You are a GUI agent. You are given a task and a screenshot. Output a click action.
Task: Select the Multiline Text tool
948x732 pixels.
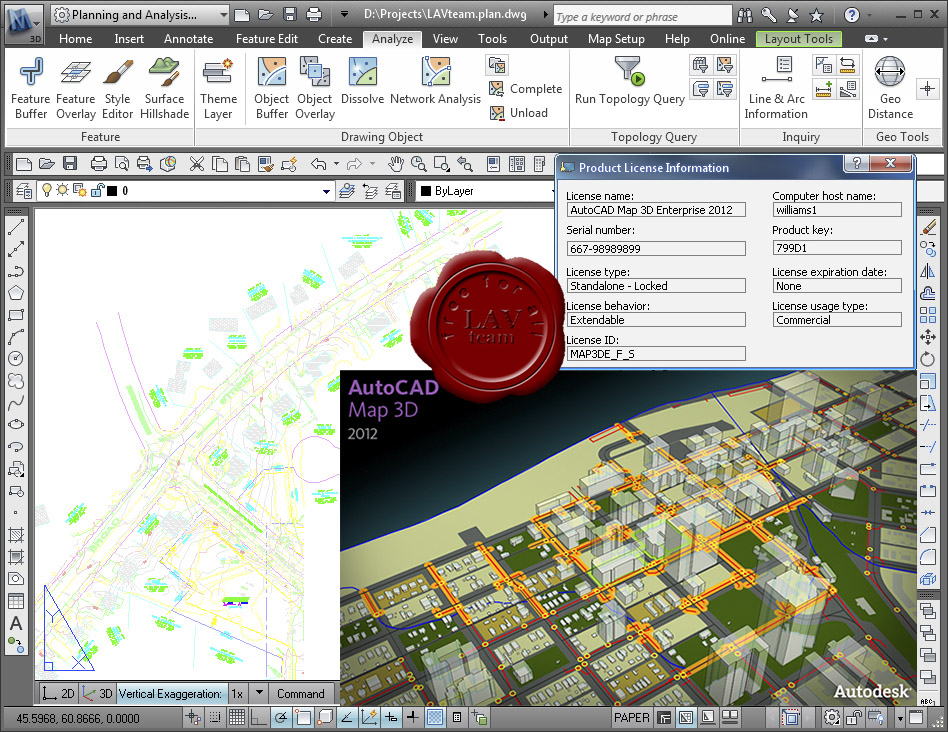pos(16,623)
